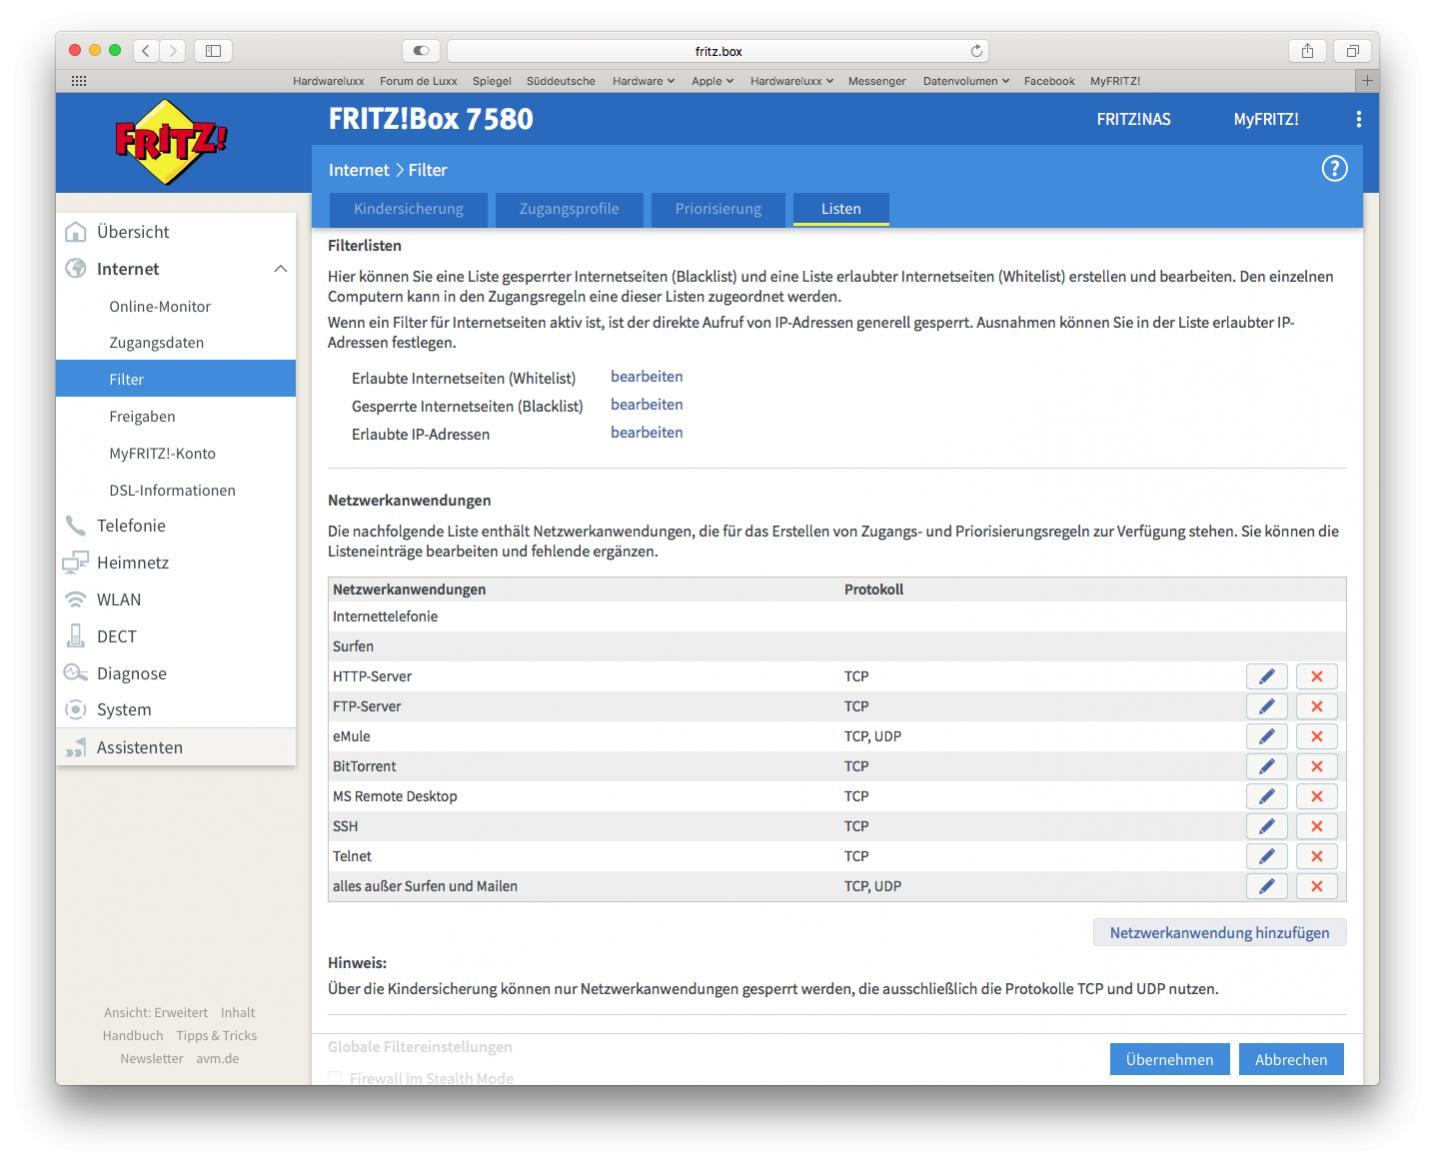
Task: Edit the SSH entry
Action: (x=1266, y=827)
